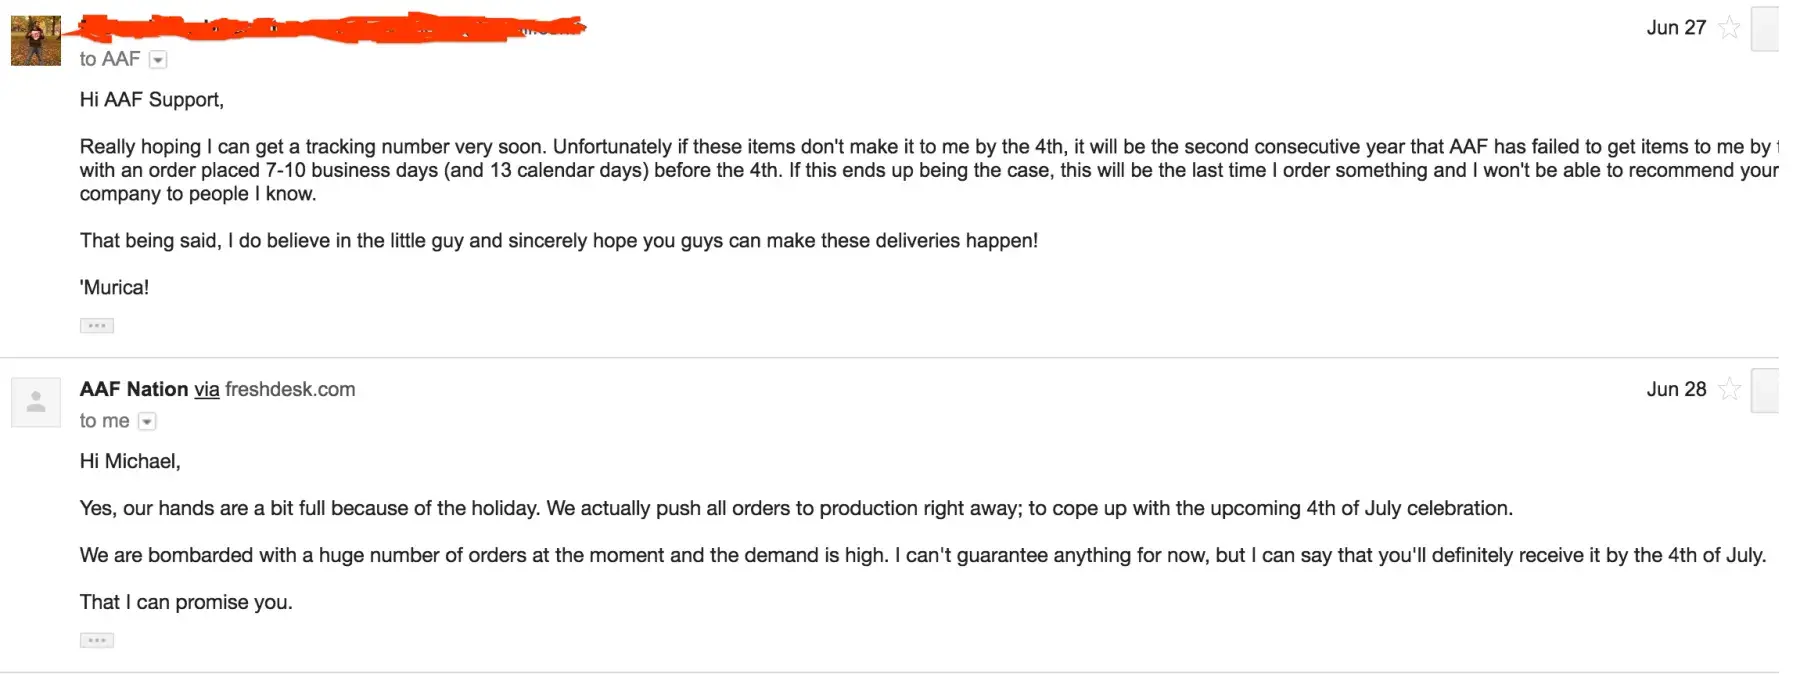Star the Jun 27 email
This screenshot has height=674, width=1800.
(1729, 28)
